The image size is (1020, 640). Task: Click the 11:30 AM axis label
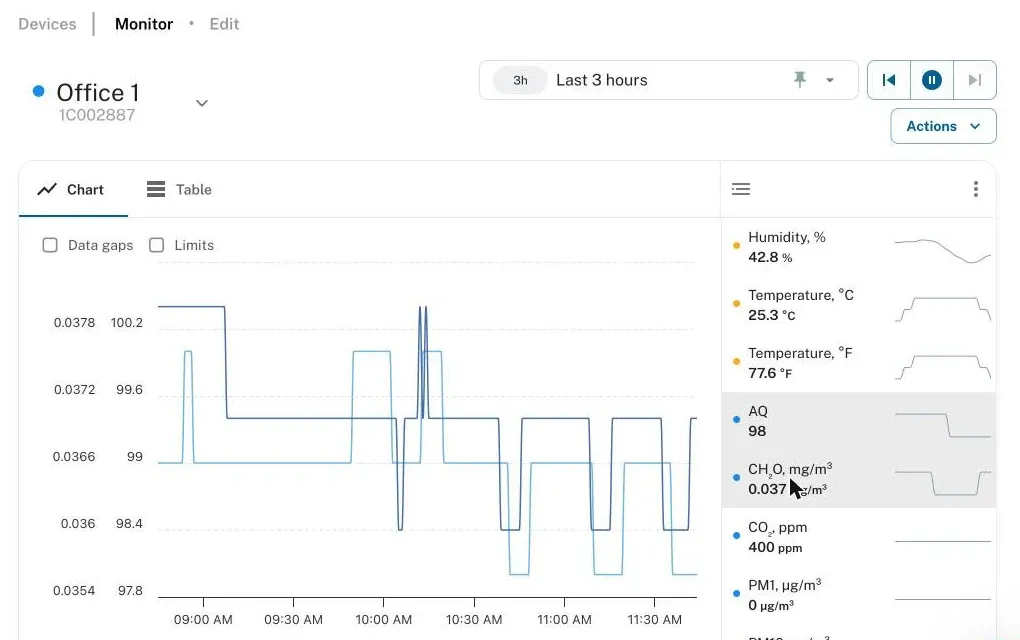coord(654,620)
